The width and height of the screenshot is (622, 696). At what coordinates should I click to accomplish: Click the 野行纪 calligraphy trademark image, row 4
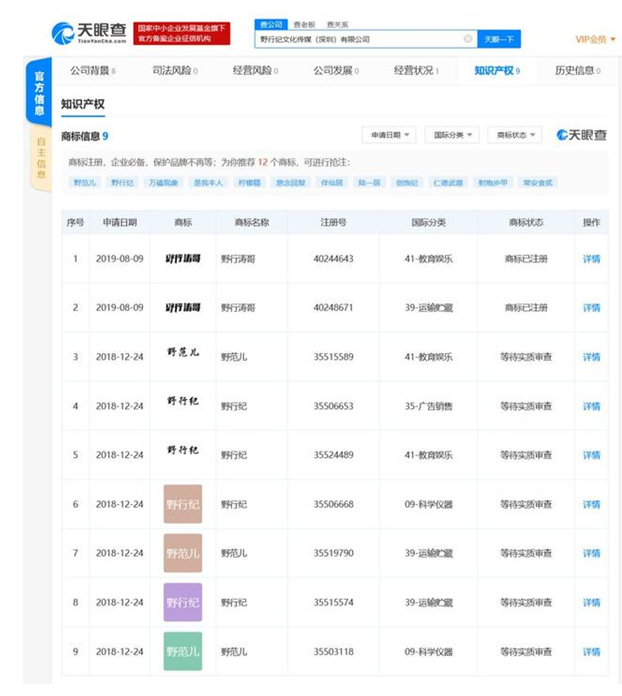pos(183,401)
